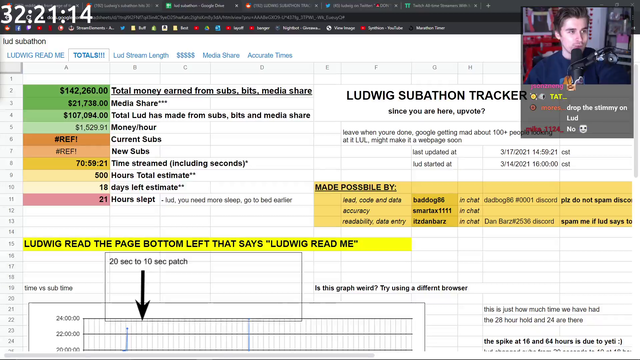
Task: Click 'dadbog86 #0001 discord' cell
Action: tap(520, 200)
